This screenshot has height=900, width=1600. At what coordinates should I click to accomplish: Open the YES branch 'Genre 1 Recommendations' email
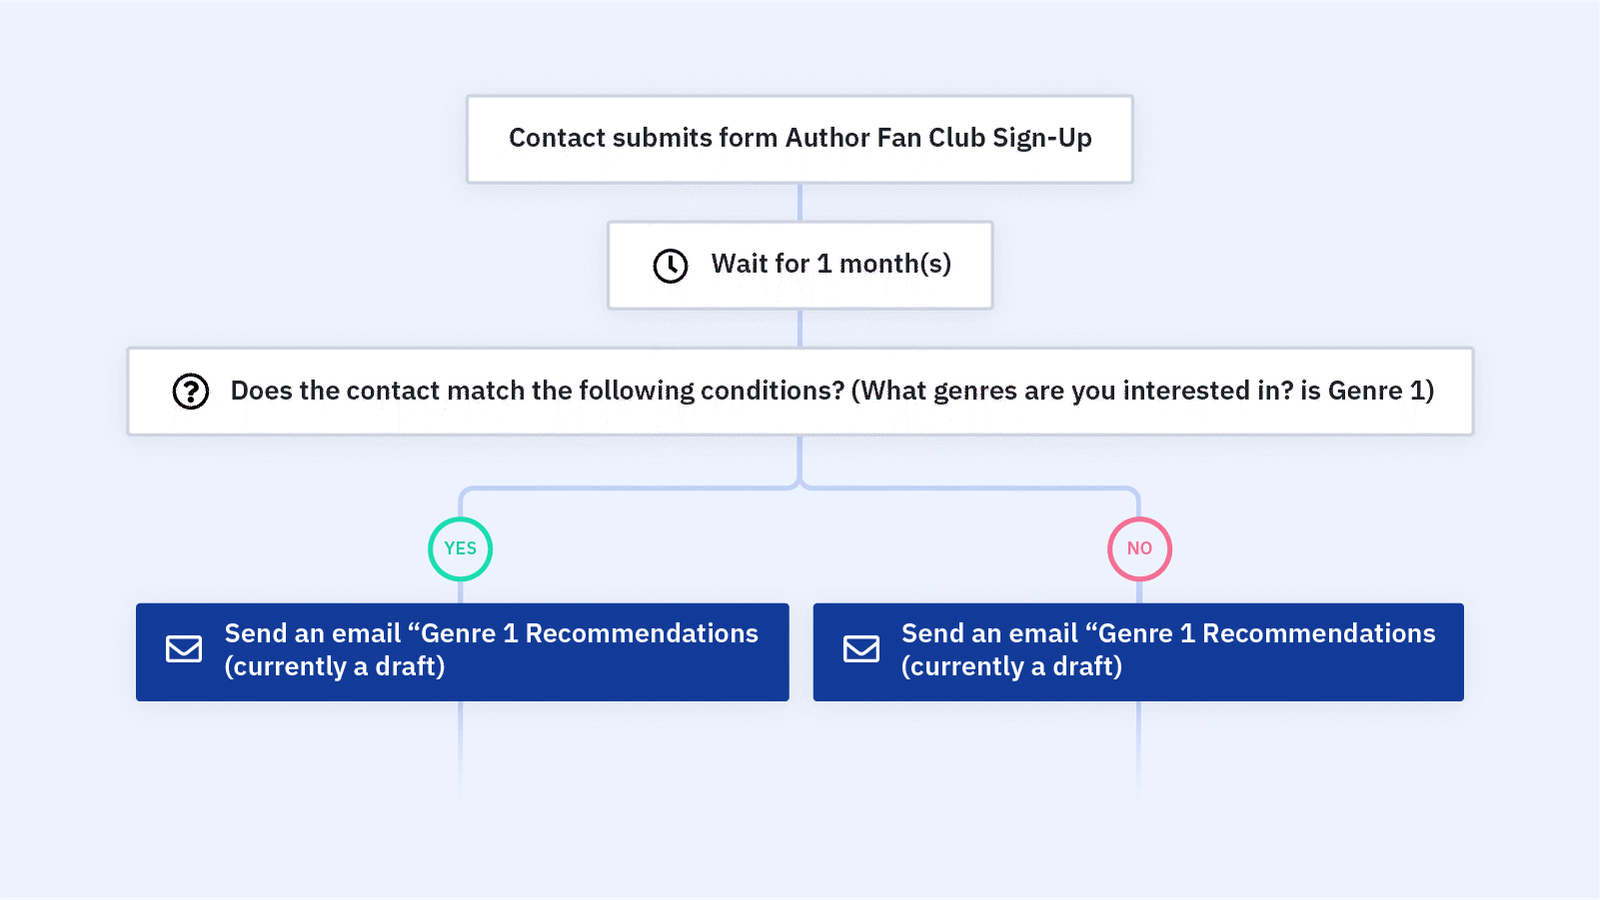490,650
